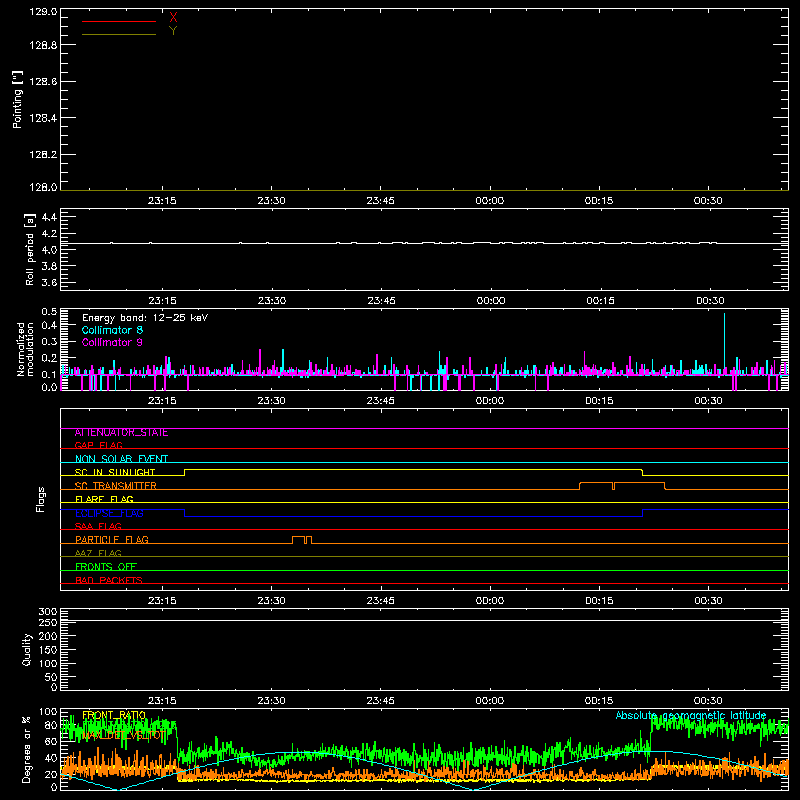
Task: Click the tall cyan Collimator 8 spike
Action: 724,342
